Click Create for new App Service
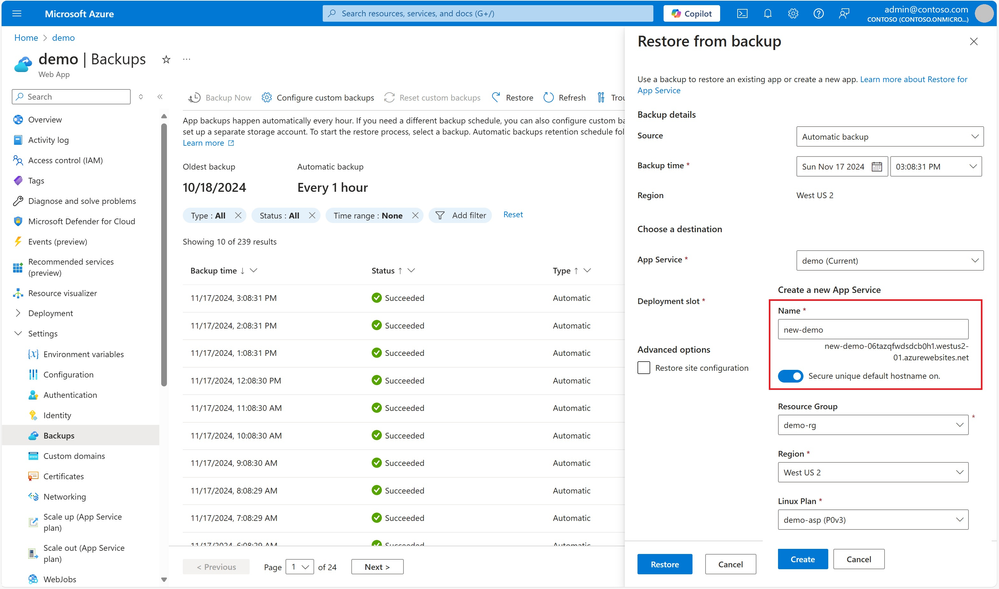Screen dimensions: 999x589 (803, 559)
